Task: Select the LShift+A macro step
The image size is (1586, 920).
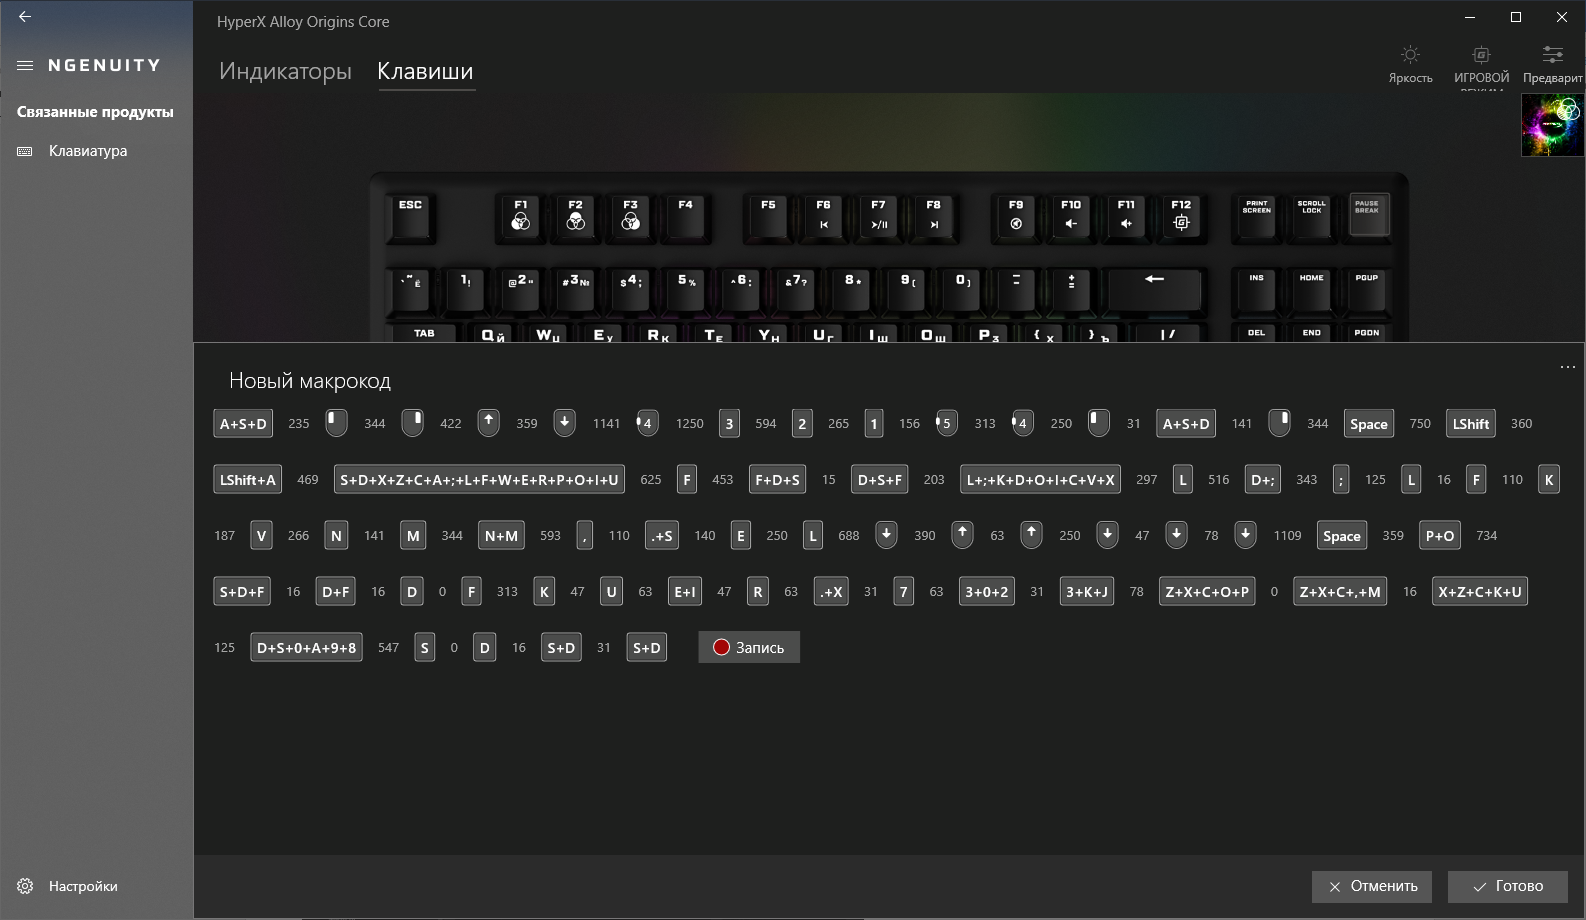Action: tap(247, 479)
